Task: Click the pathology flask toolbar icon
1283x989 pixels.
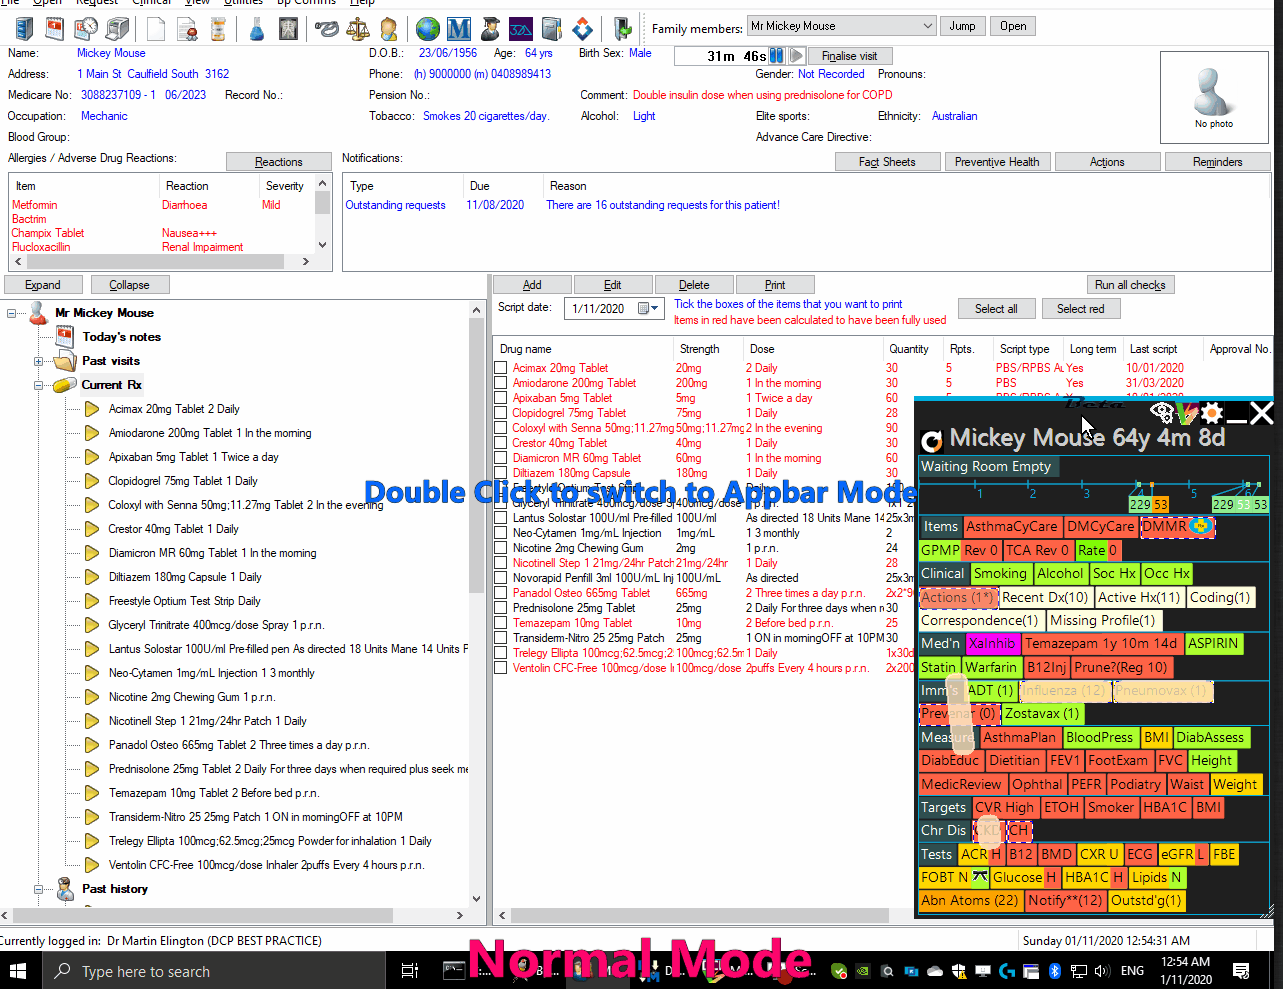Action: [x=257, y=29]
